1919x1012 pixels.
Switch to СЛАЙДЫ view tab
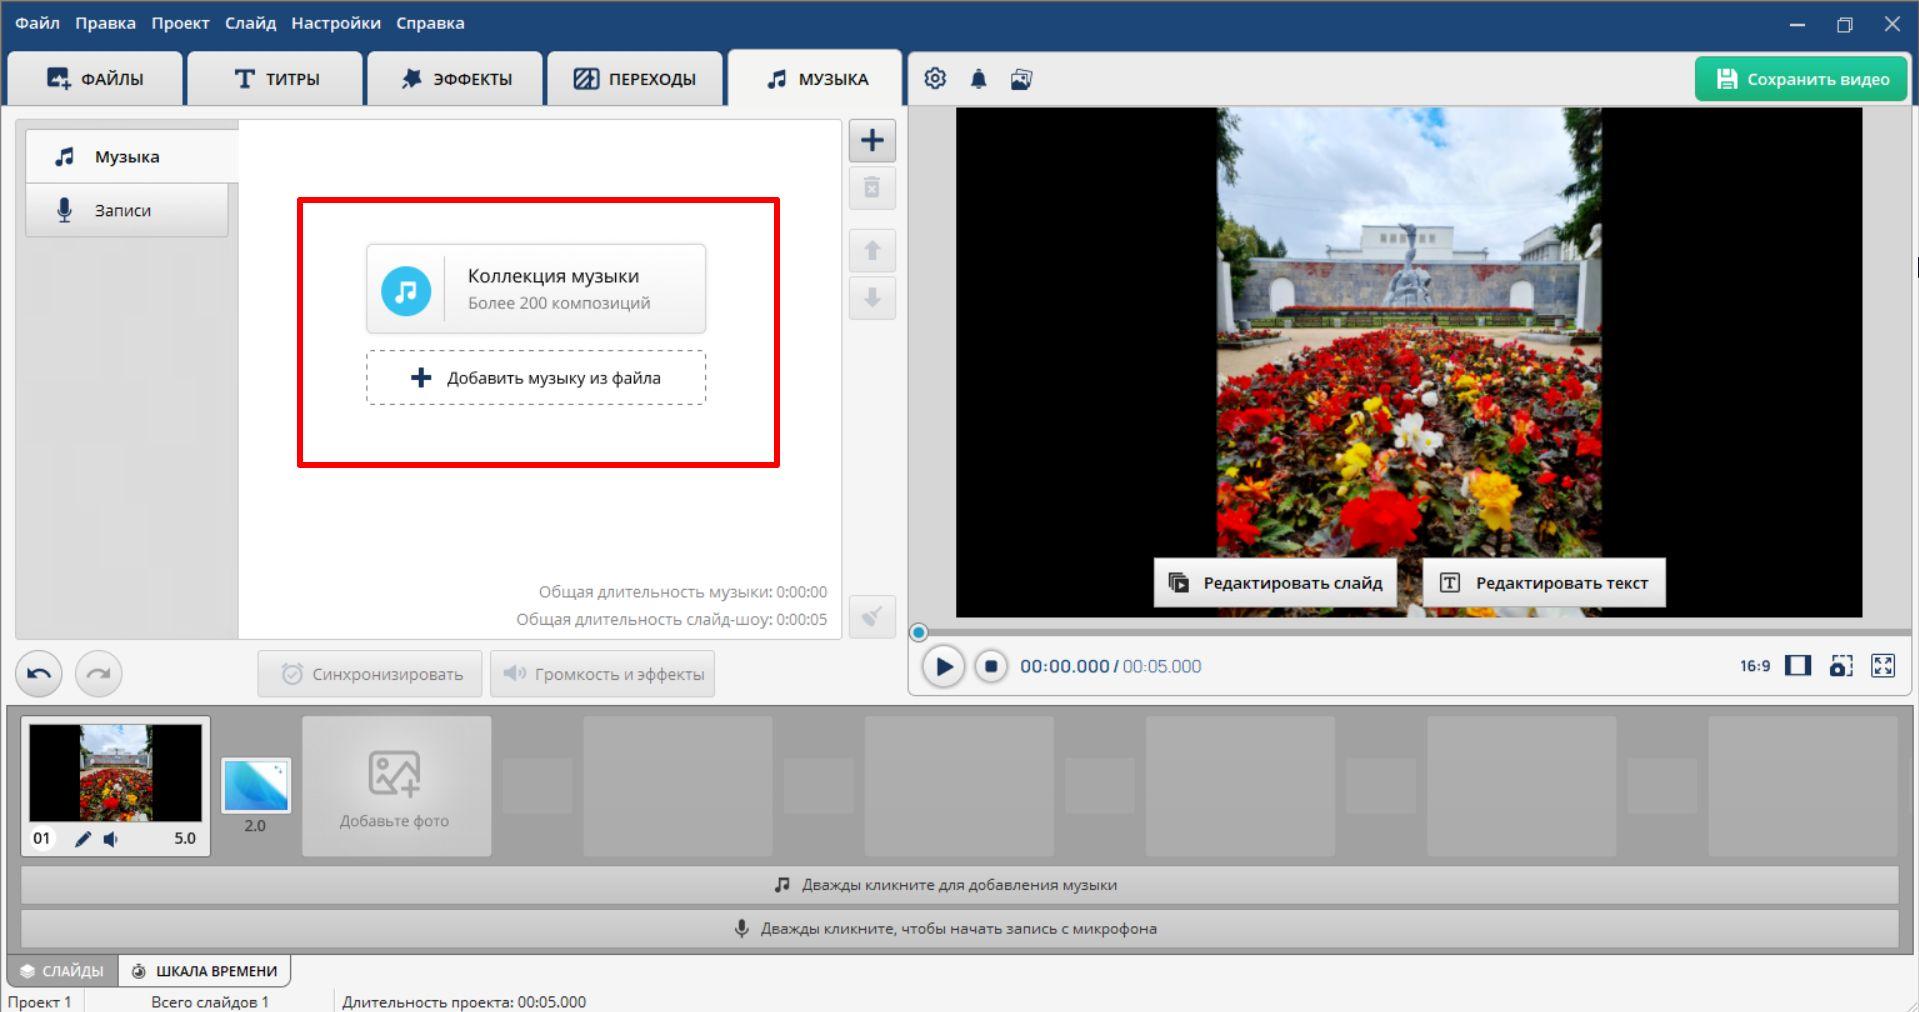pyautogui.click(x=62, y=971)
